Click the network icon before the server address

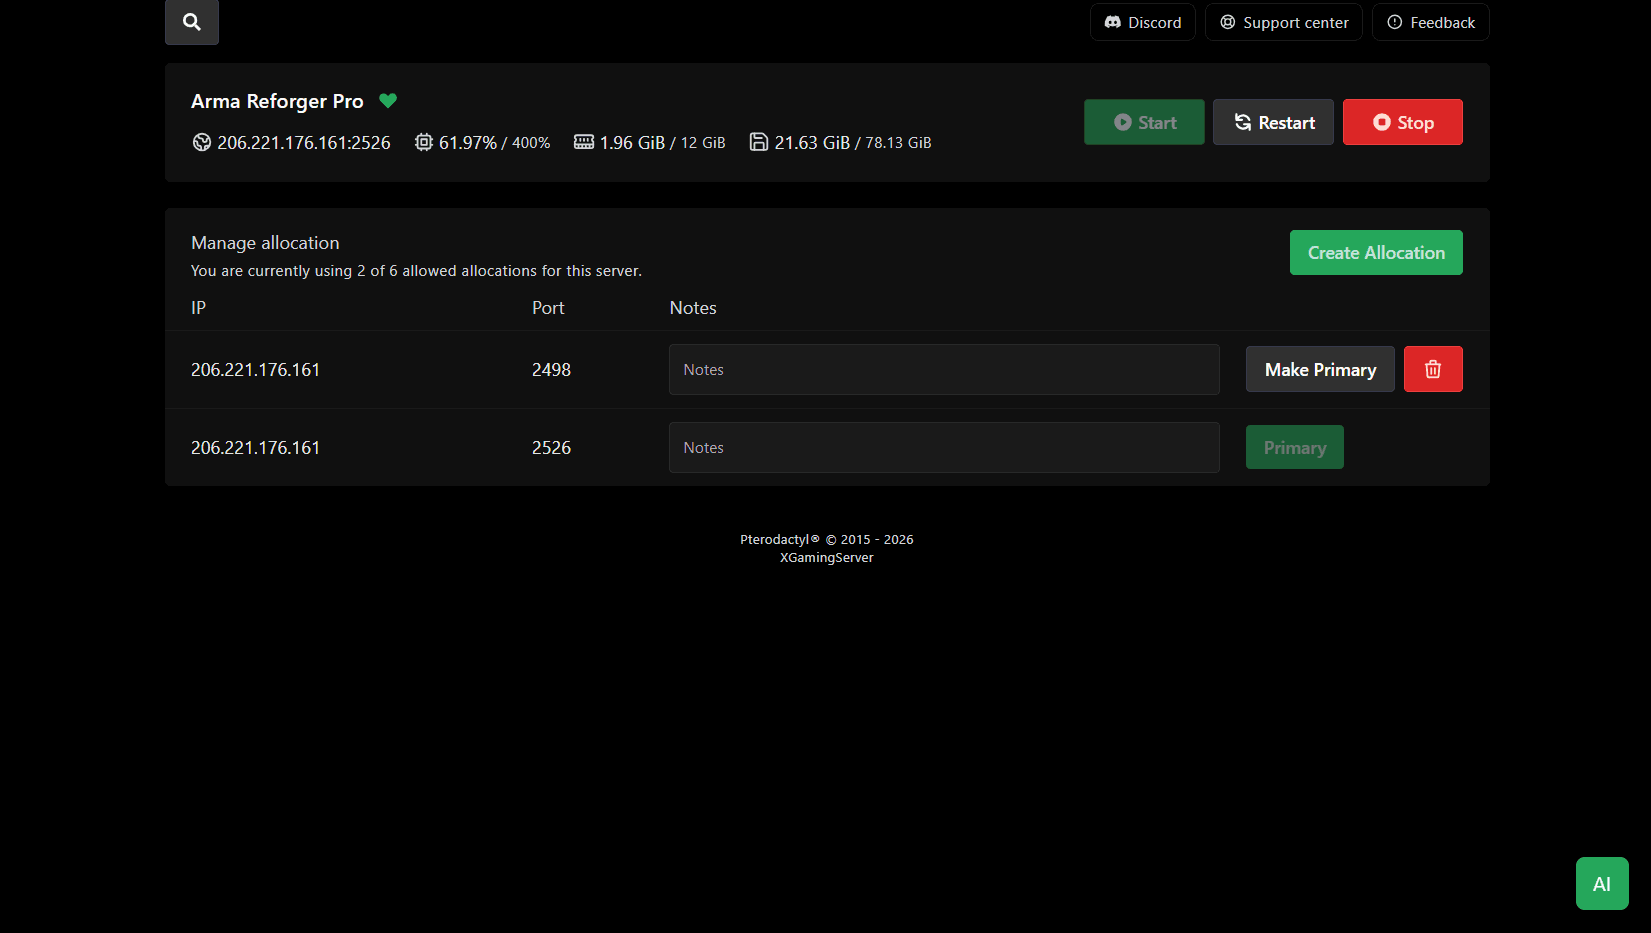[x=201, y=142]
